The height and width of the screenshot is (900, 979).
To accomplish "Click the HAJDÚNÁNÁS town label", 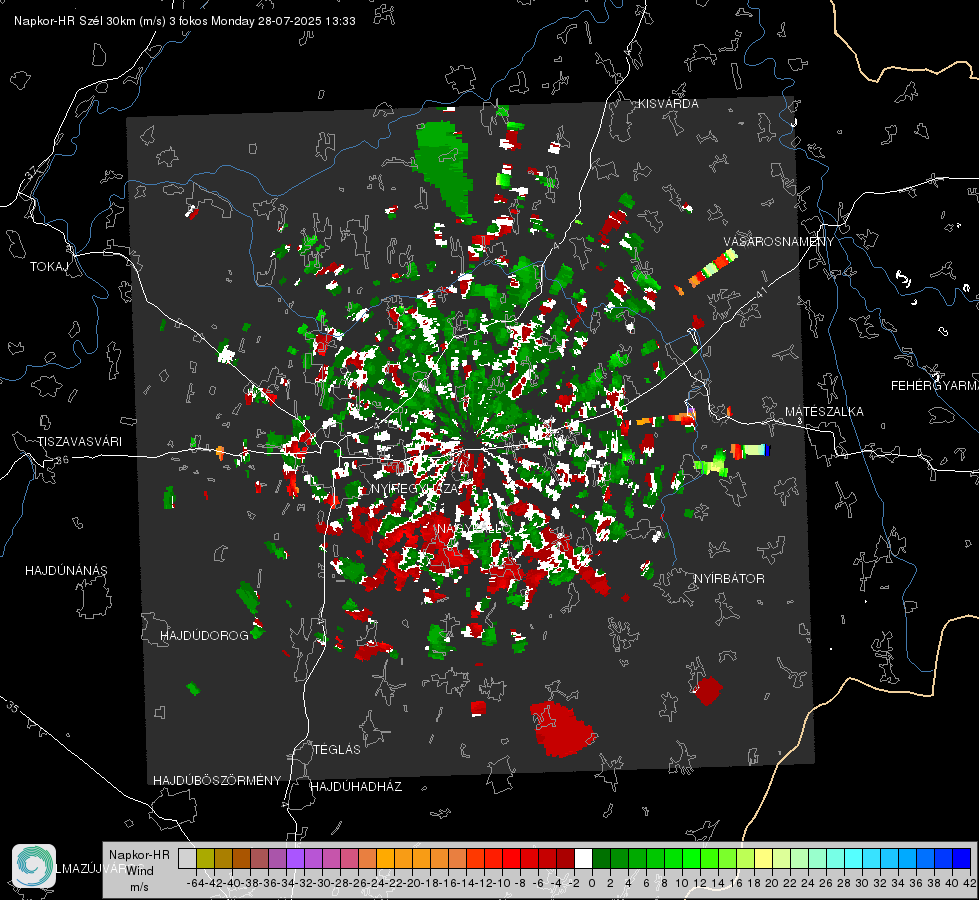I will tap(66, 570).
